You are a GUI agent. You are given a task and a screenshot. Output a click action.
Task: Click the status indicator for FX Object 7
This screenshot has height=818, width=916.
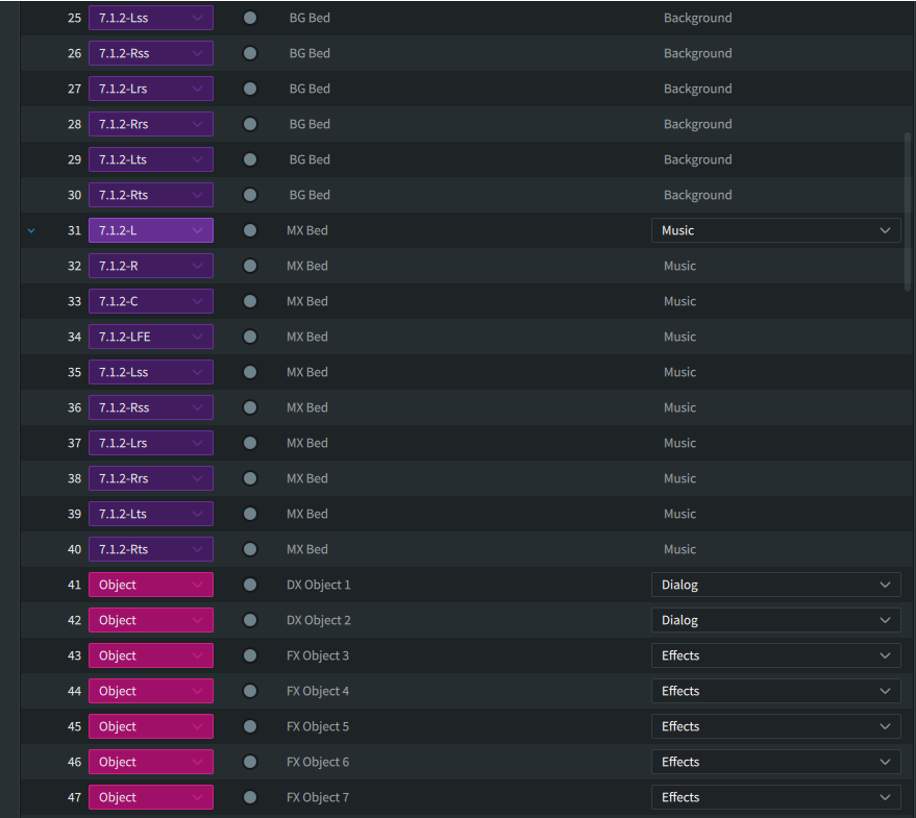click(x=250, y=797)
